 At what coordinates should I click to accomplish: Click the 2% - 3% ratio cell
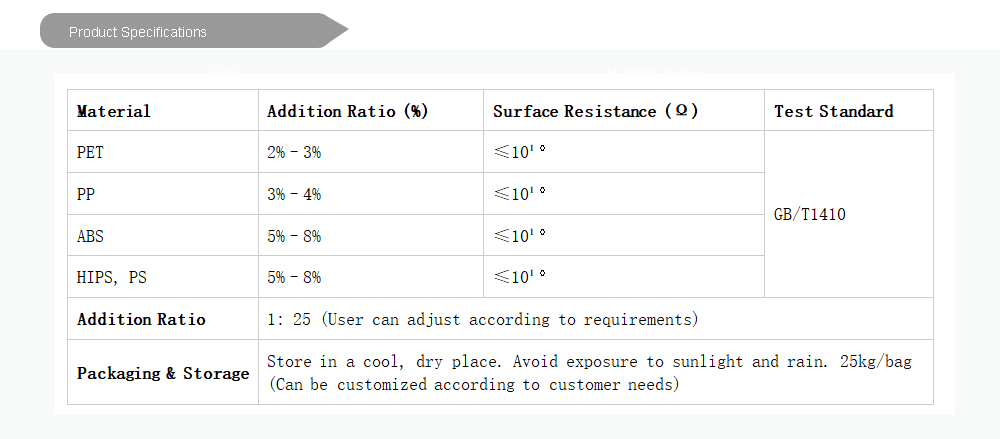294,153
